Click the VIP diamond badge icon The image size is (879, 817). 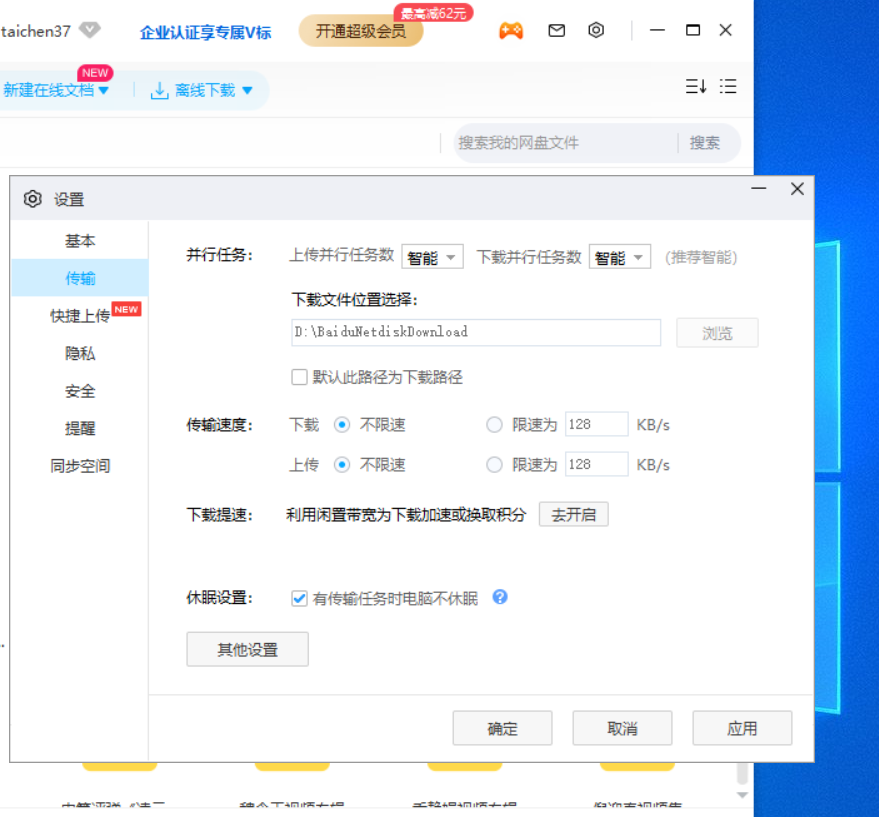coord(89,30)
